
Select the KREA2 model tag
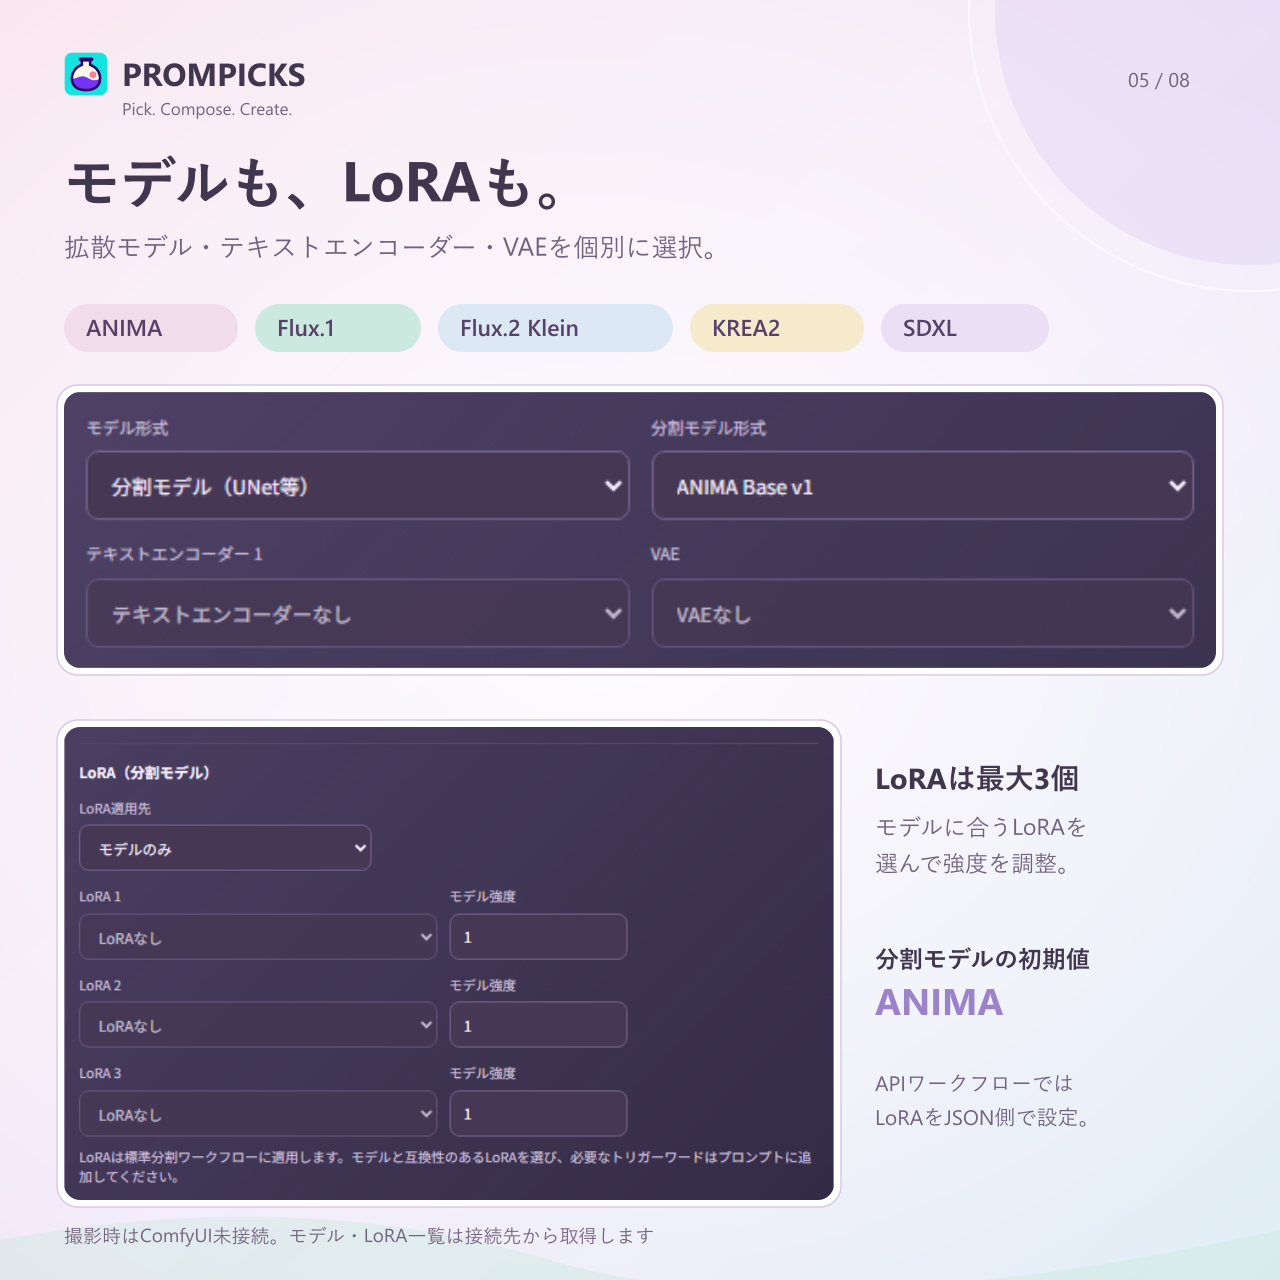coord(777,328)
